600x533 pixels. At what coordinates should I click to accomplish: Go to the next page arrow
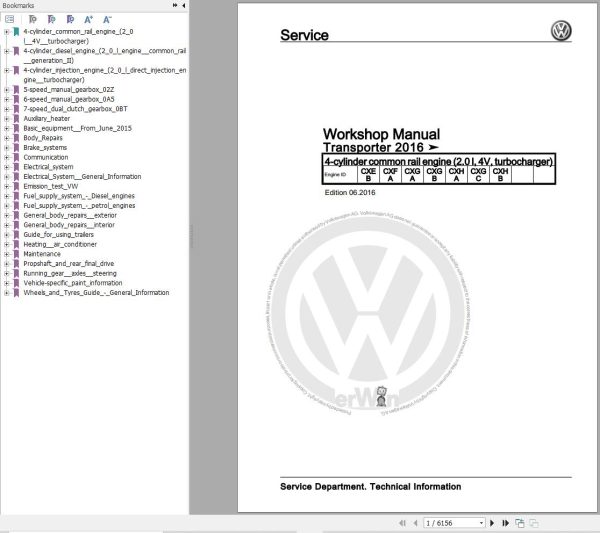pyautogui.click(x=492, y=523)
